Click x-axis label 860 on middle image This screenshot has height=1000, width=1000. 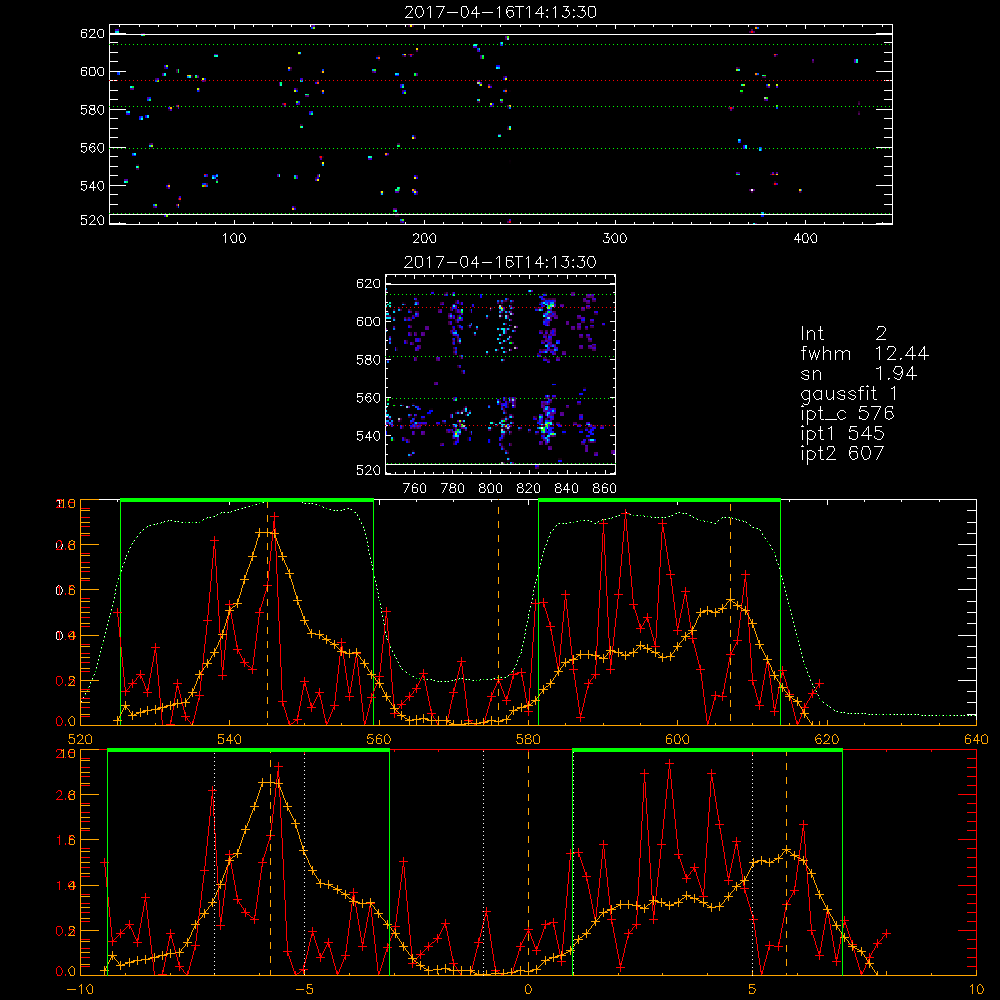(x=605, y=489)
